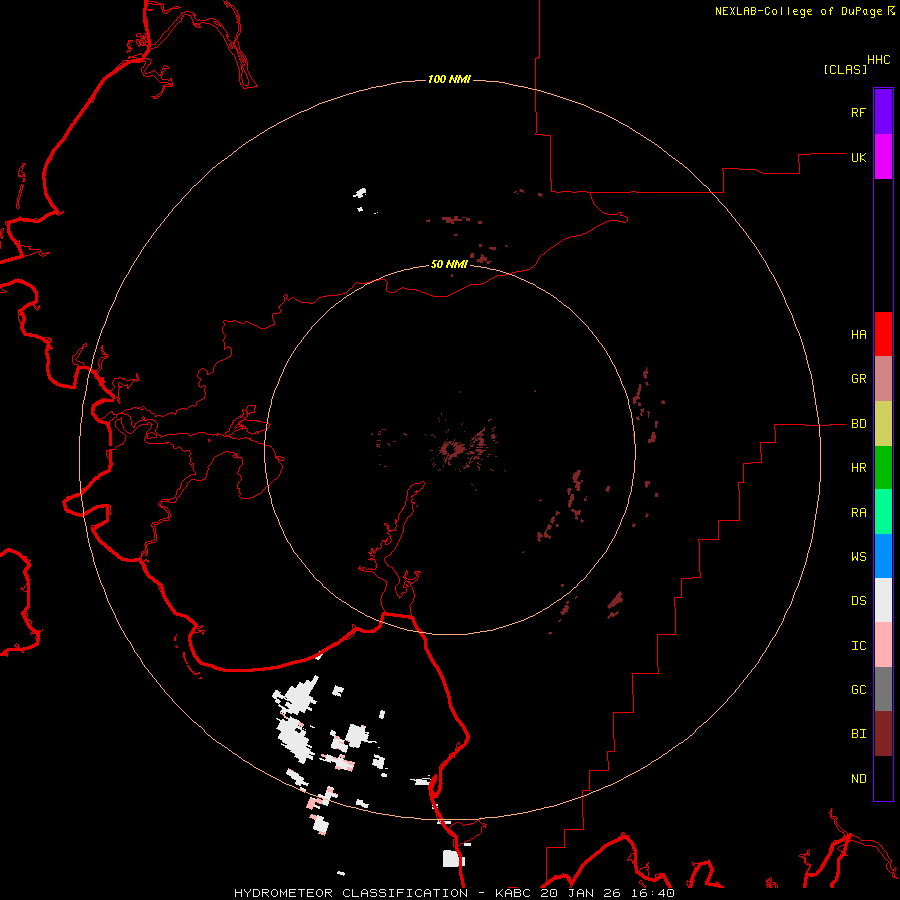
Task: Click the HR legend label
Action: [859, 468]
